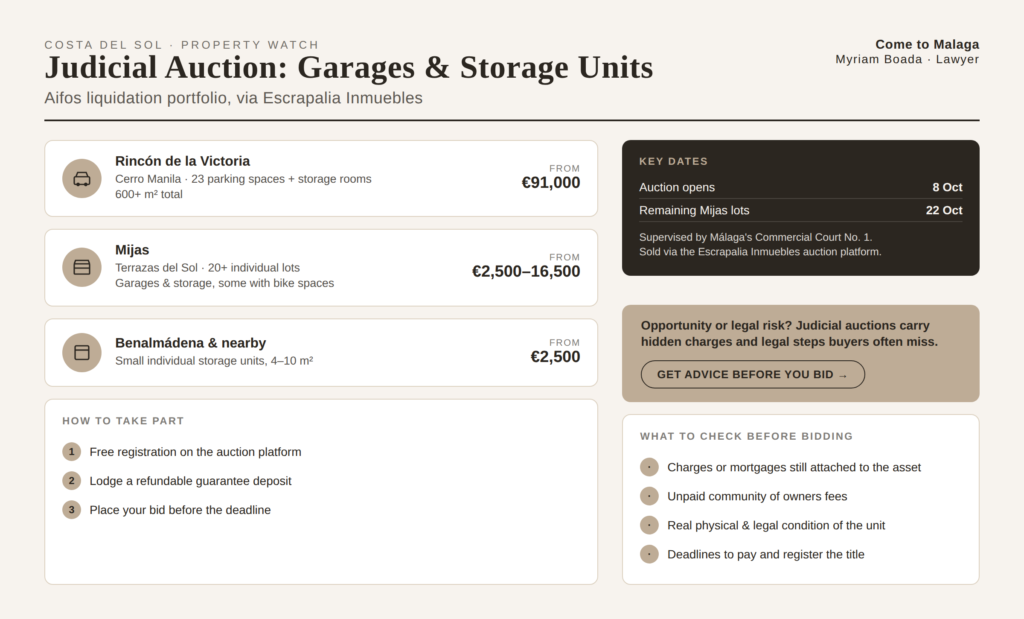Click the Aifos liquidation portfolio subtitle
This screenshot has height=619, width=1024.
coord(233,98)
